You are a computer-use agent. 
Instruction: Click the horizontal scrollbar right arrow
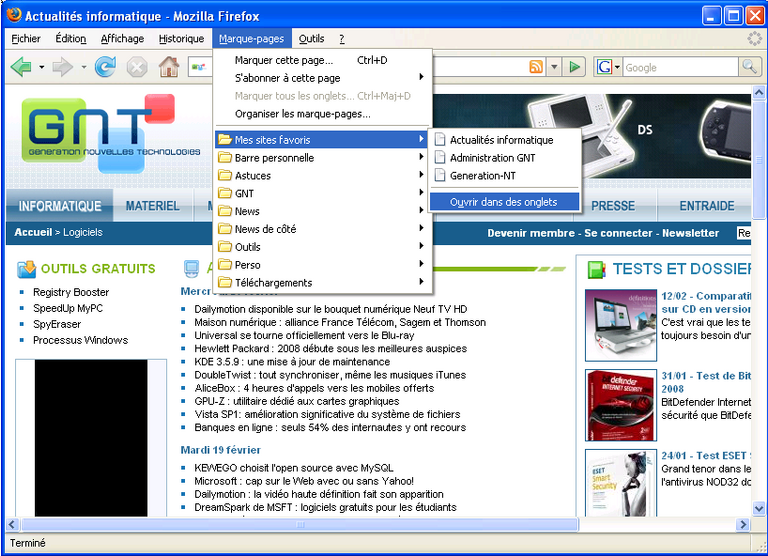coord(743,525)
